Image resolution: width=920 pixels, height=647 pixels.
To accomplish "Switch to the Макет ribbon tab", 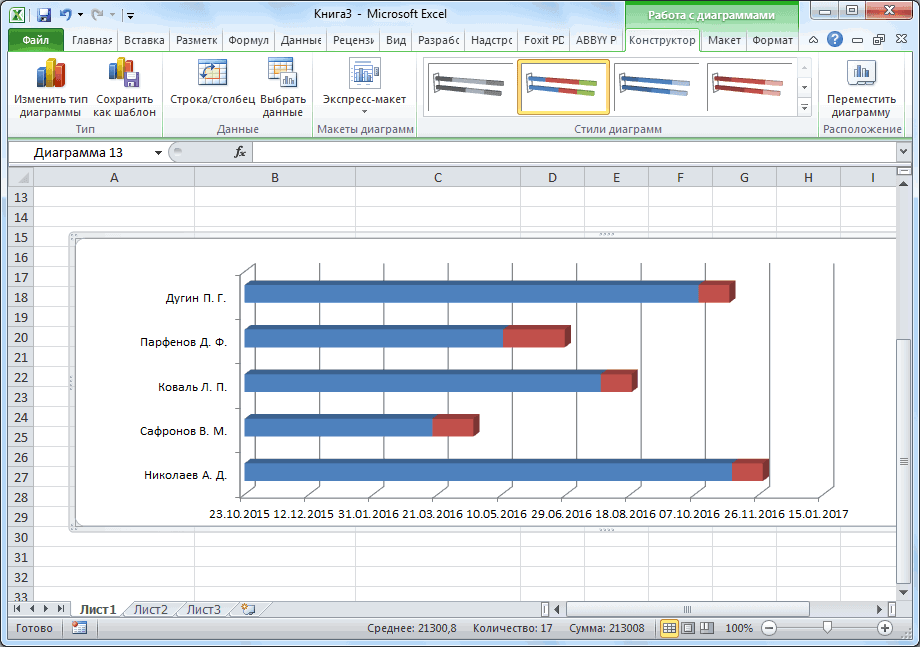I will coord(724,40).
